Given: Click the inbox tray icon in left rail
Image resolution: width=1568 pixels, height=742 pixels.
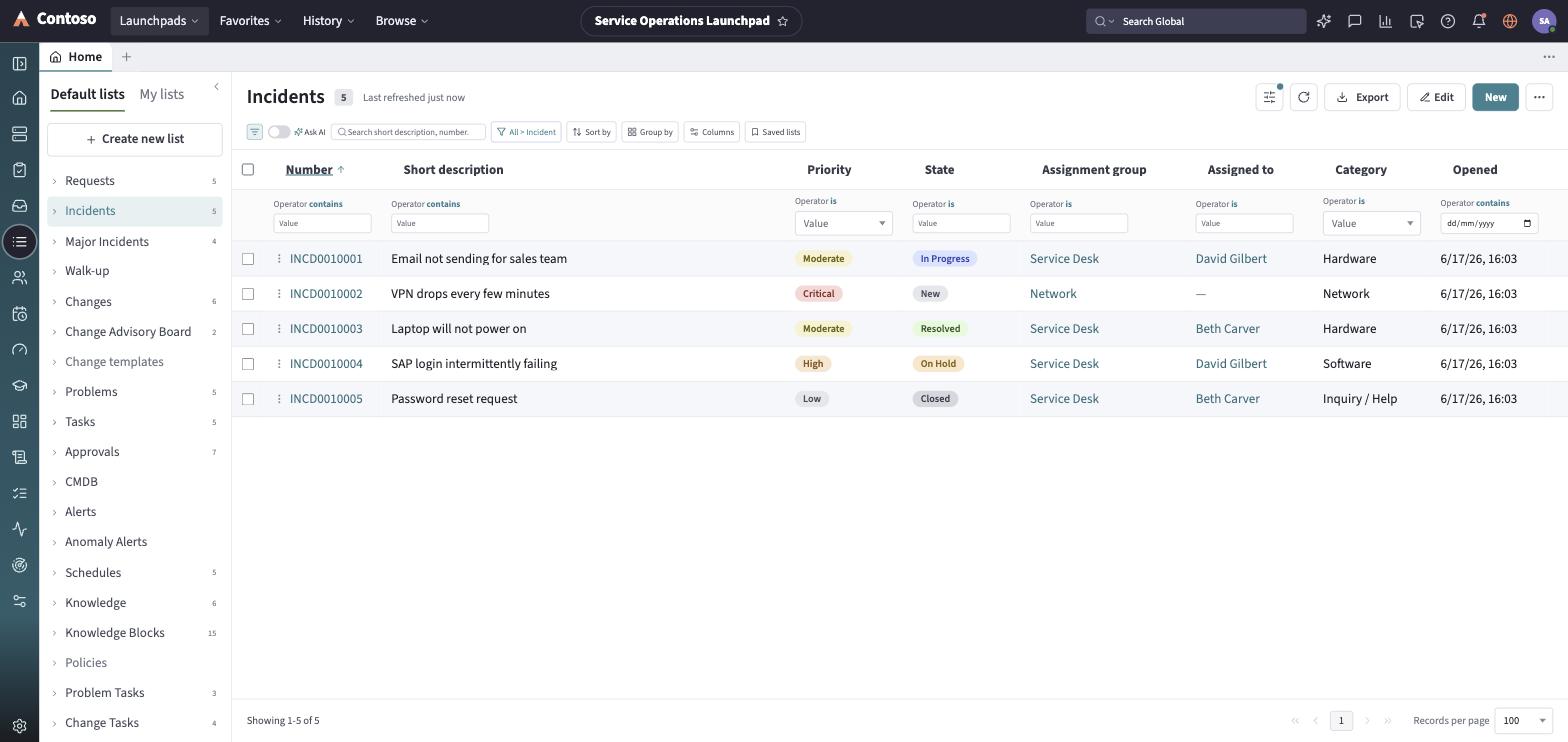Looking at the screenshot, I should 19,206.
